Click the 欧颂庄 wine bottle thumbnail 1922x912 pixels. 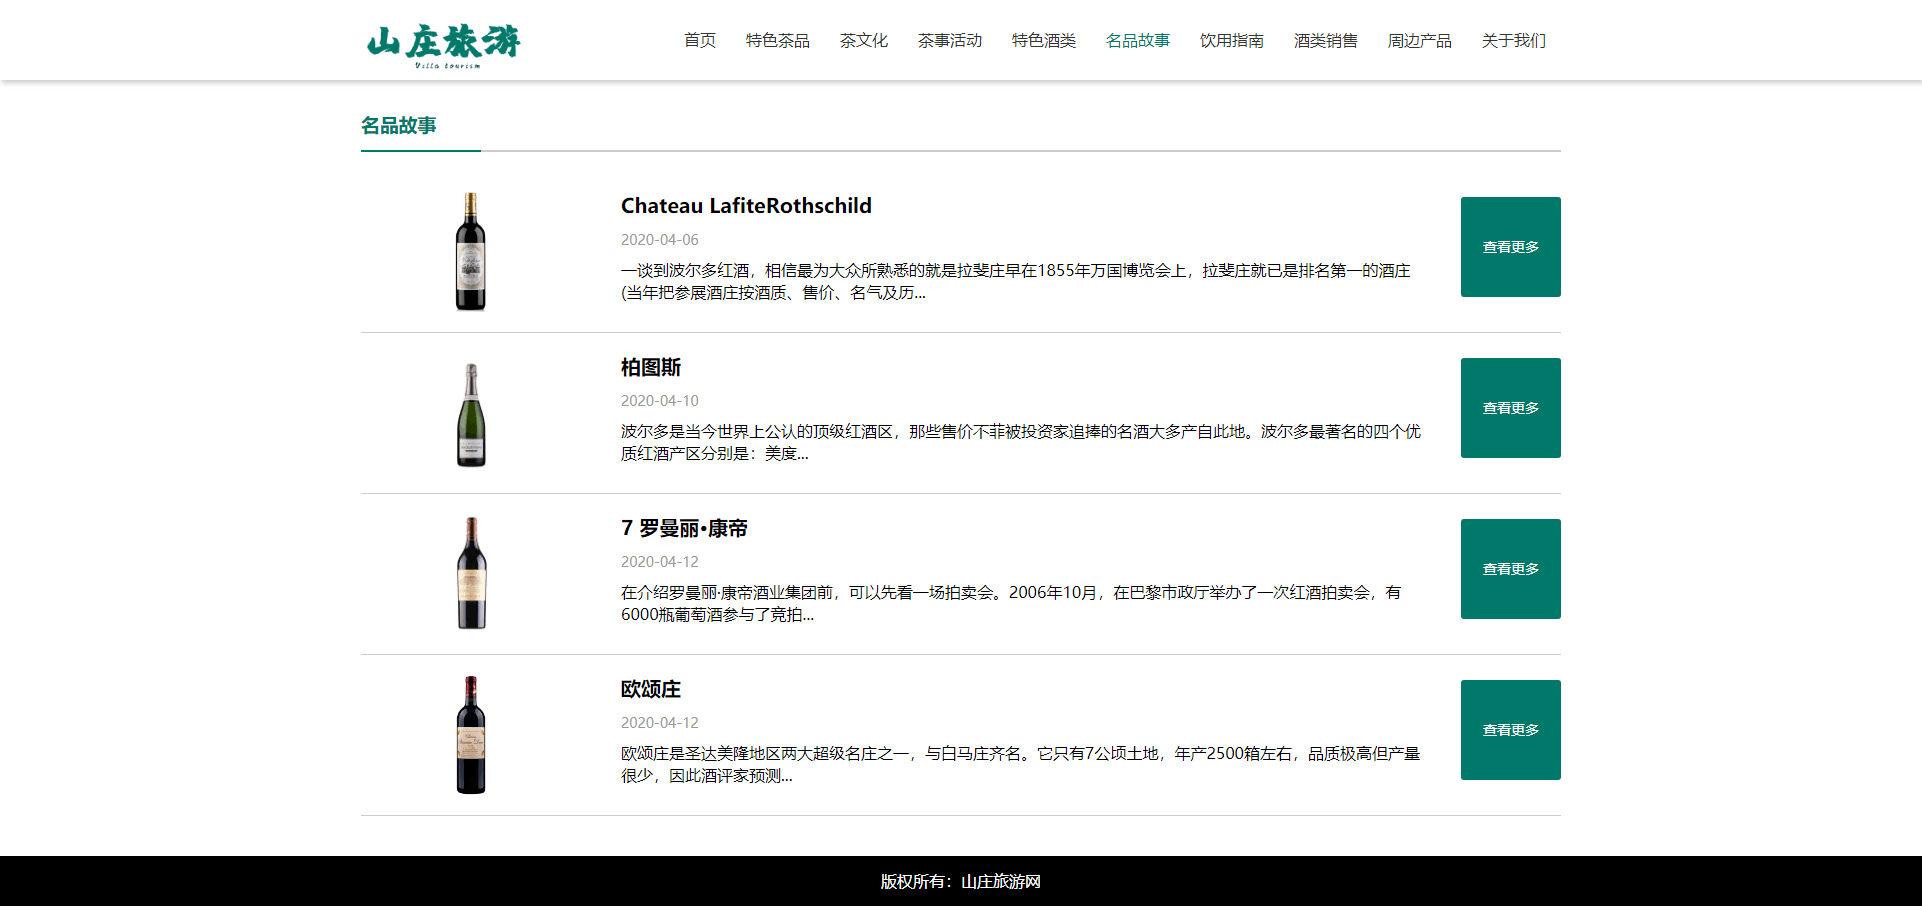pos(471,735)
